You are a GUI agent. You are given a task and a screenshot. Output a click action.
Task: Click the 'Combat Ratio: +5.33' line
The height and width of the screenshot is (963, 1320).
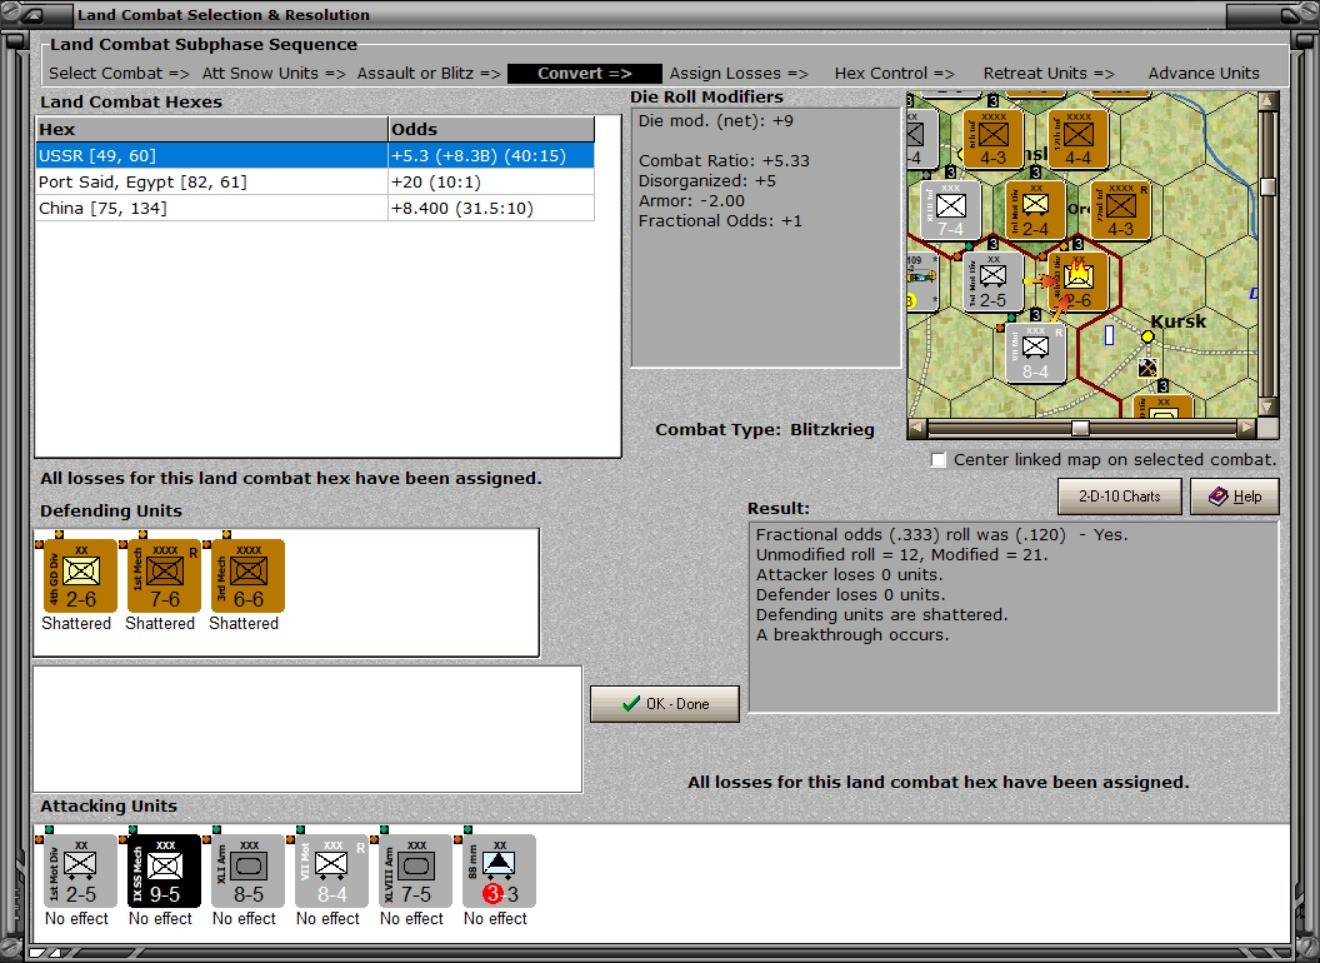(x=724, y=161)
